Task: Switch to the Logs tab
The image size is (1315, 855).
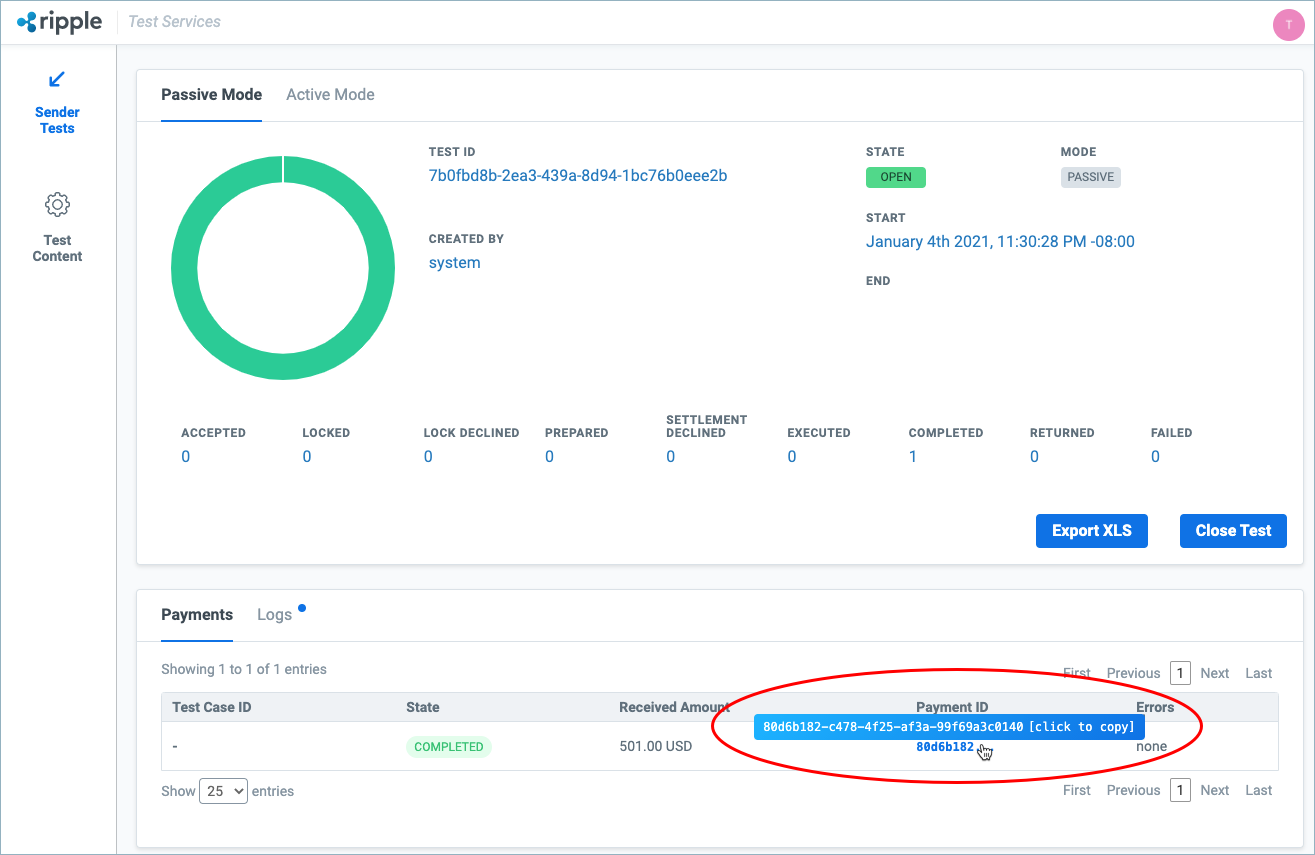Action: click(x=274, y=614)
